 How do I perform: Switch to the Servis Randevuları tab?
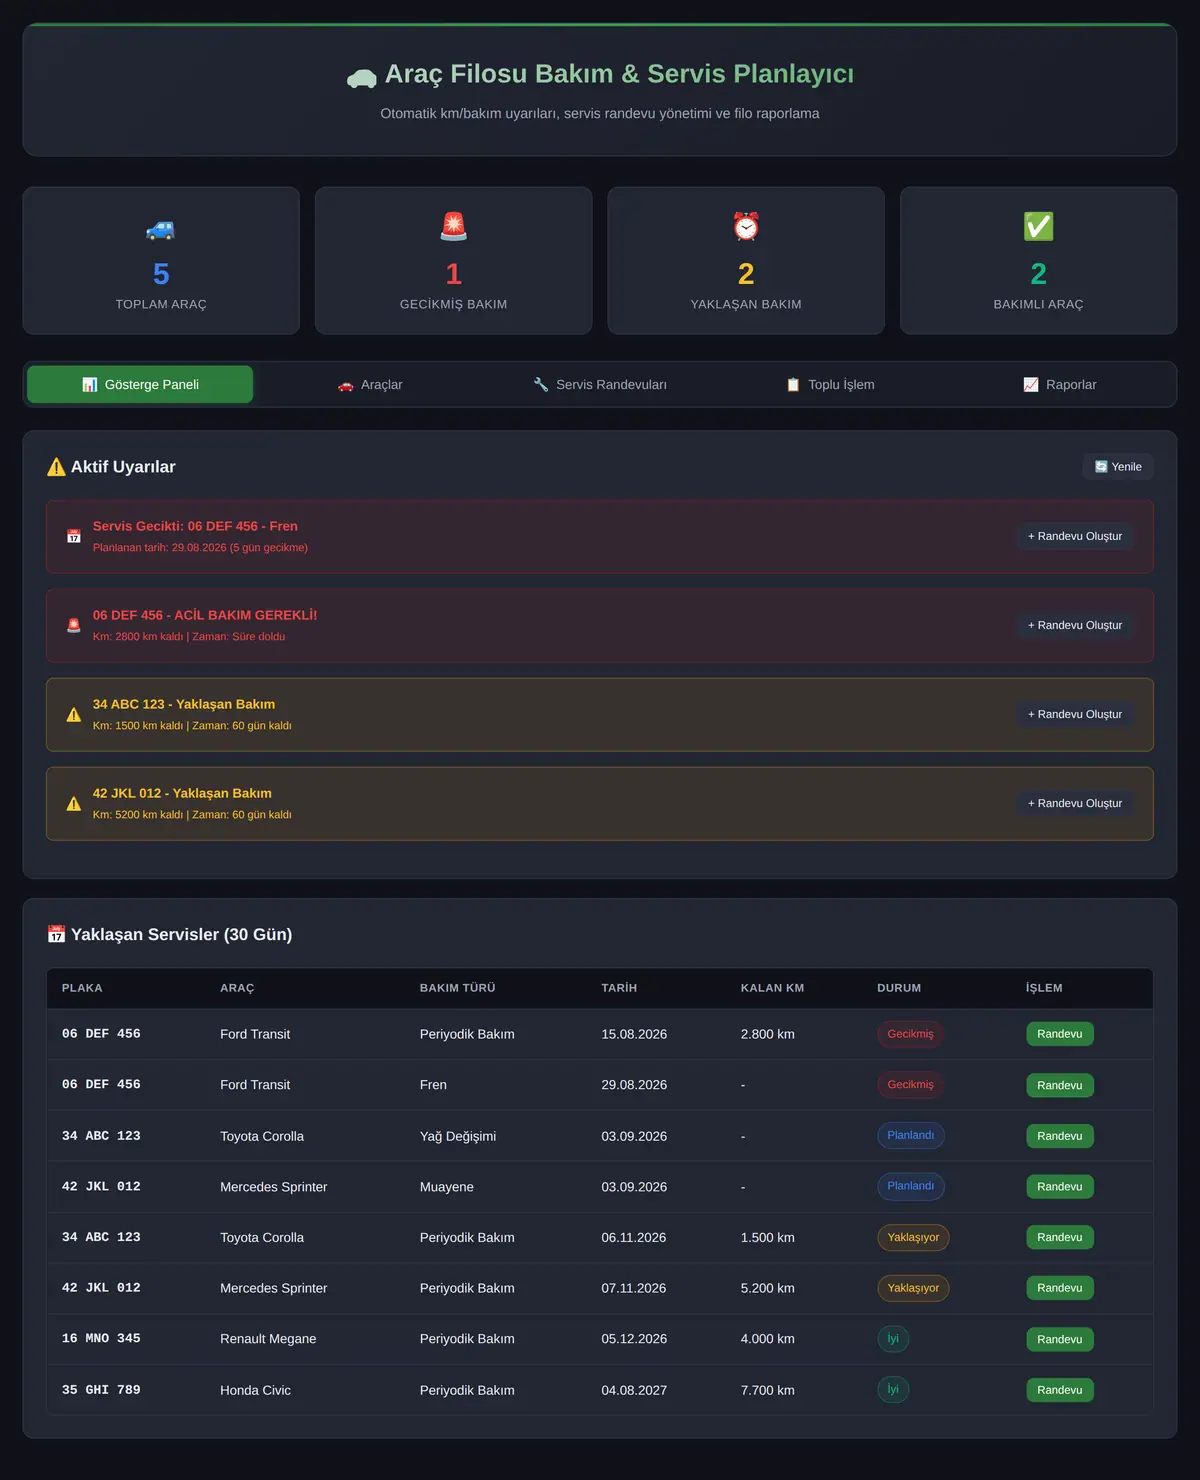tap(600, 385)
